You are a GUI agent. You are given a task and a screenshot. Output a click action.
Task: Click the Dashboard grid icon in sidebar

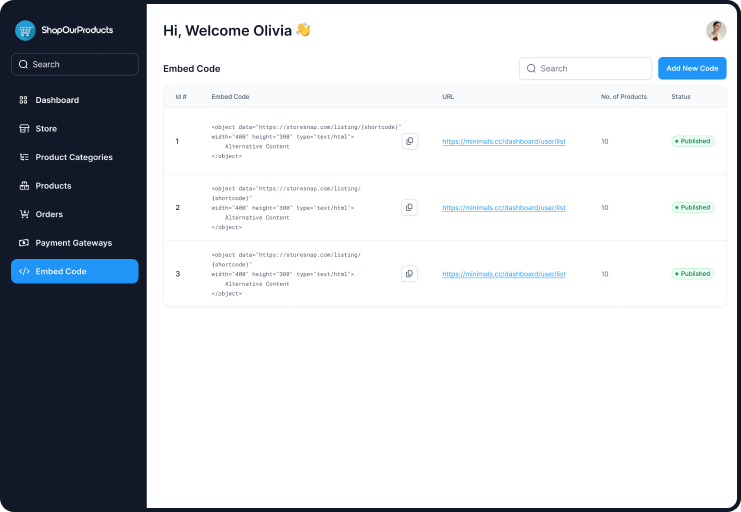click(24, 100)
